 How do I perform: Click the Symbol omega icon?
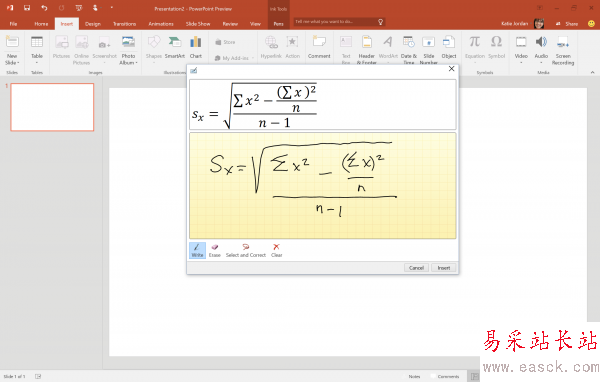497,42
